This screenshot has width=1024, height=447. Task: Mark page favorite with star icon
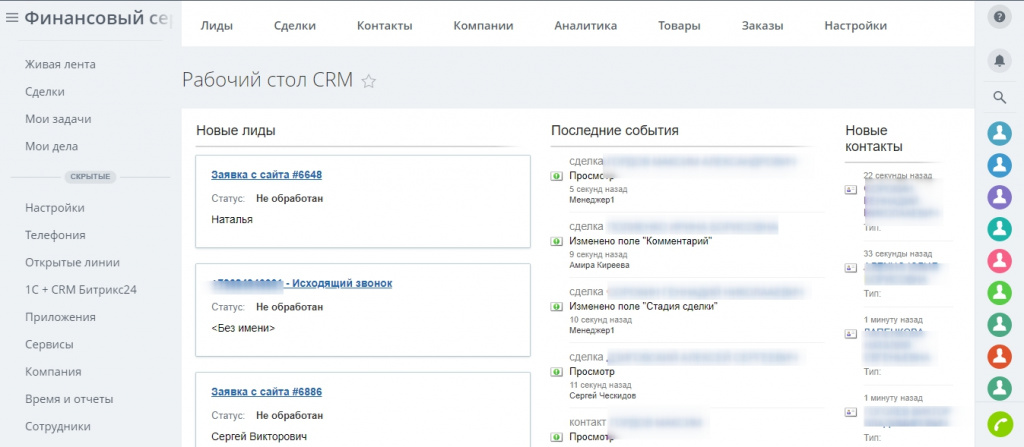[x=369, y=82]
